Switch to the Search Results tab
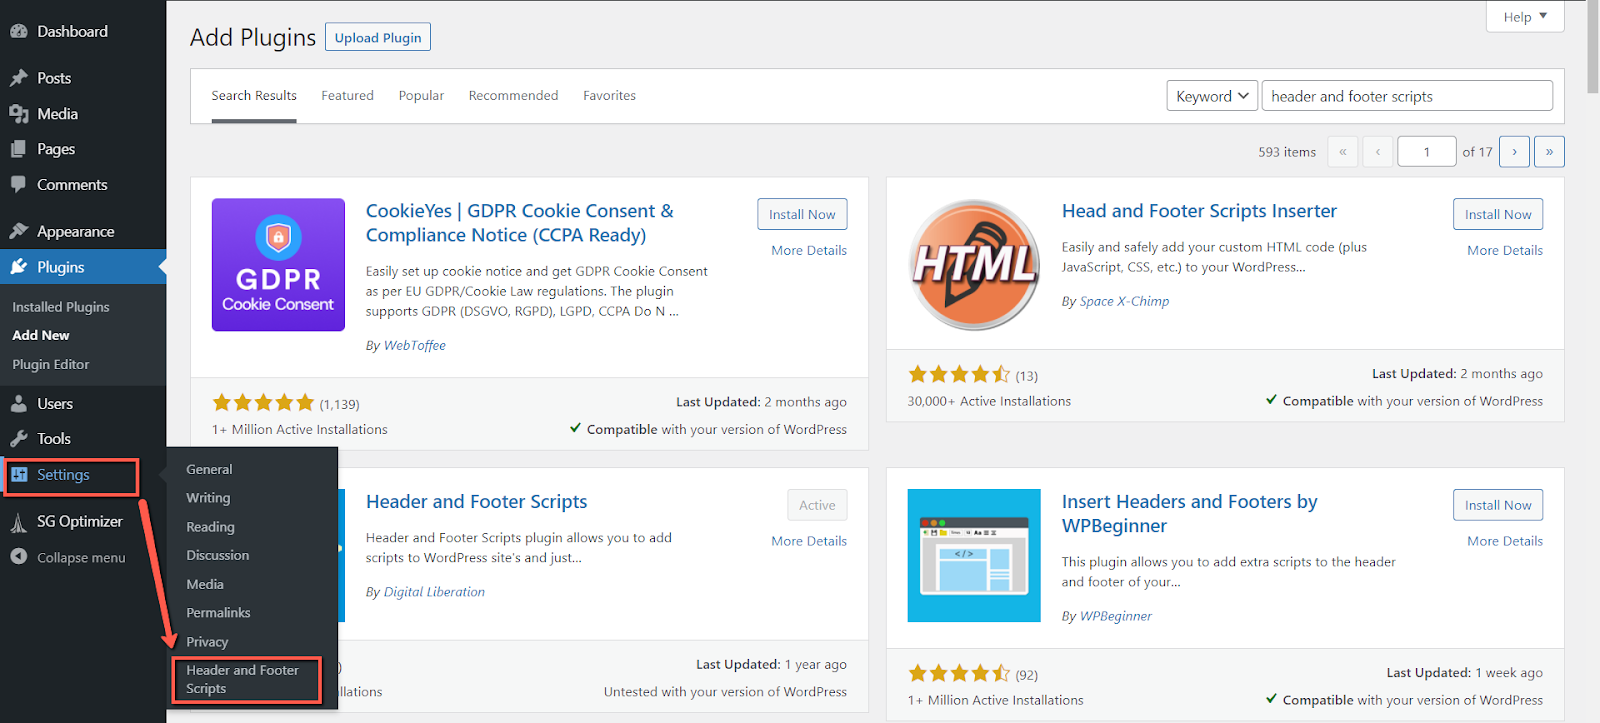This screenshot has height=723, width=1600. 254,96
